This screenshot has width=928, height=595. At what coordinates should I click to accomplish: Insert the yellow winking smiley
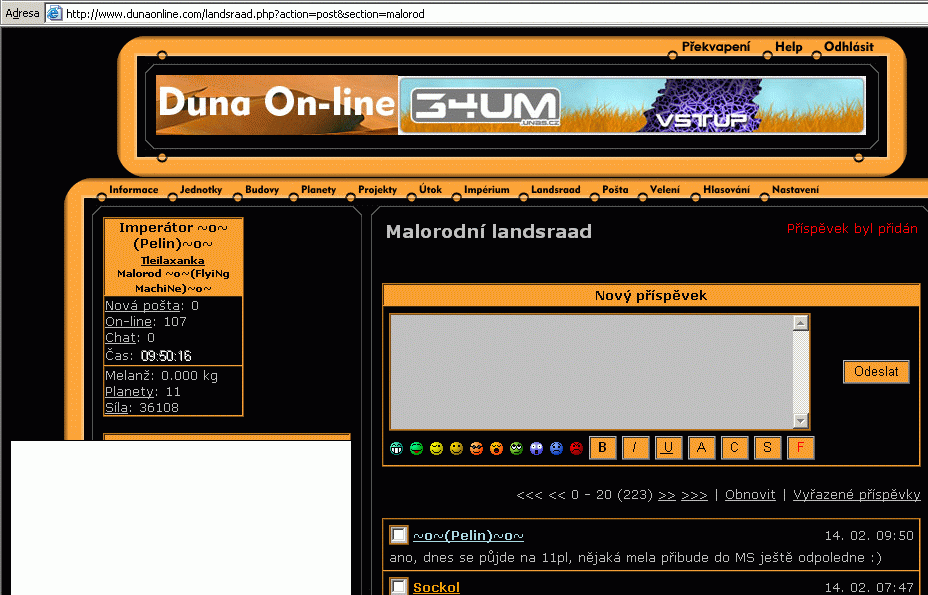pos(437,449)
